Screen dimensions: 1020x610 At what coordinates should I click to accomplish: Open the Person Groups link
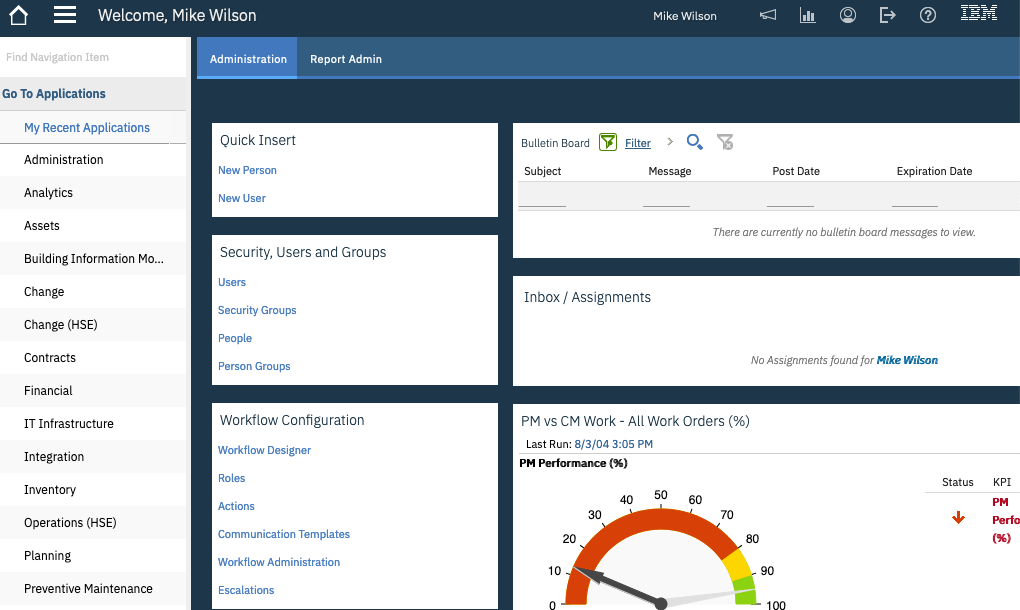[254, 365]
